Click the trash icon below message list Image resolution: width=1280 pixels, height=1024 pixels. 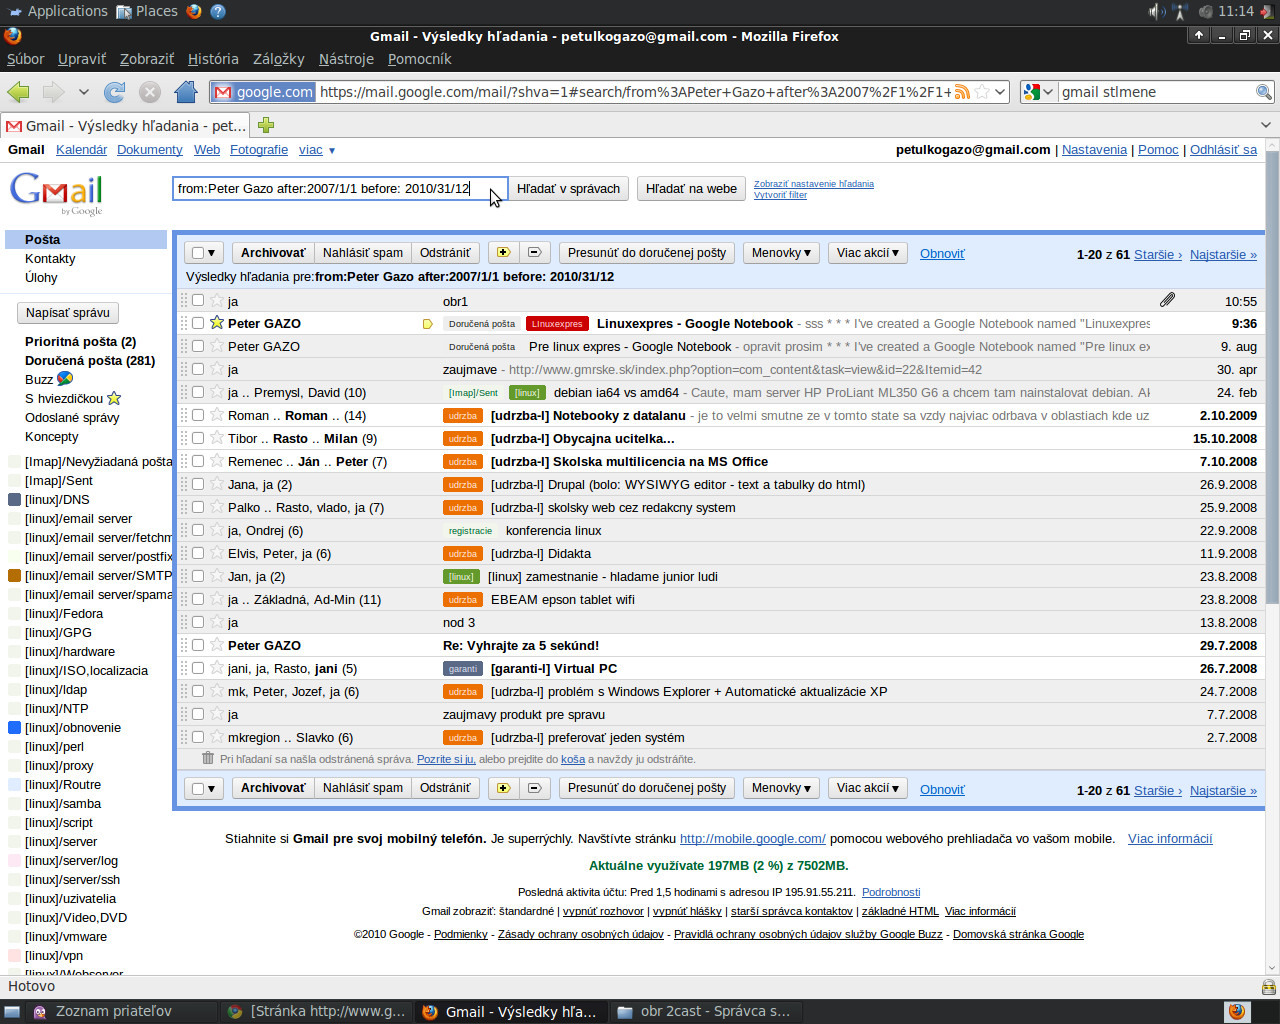point(208,758)
